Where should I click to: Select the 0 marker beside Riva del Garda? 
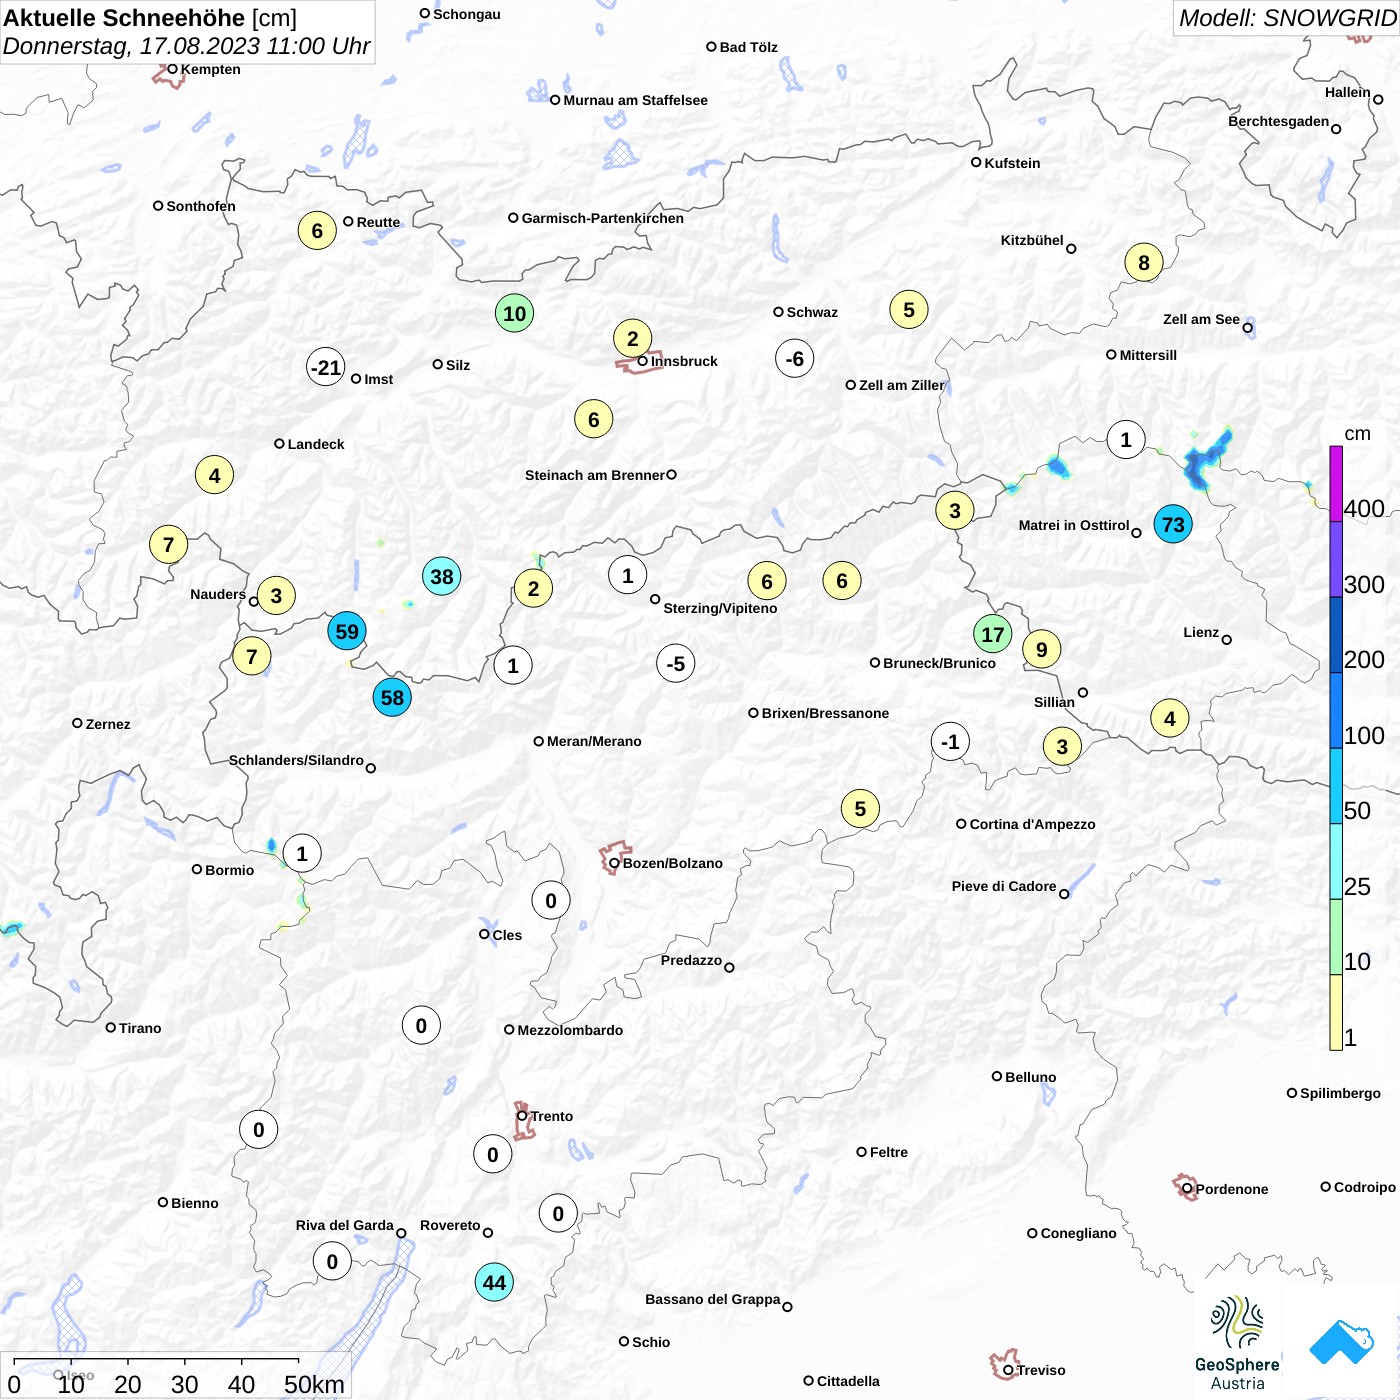tap(332, 1262)
